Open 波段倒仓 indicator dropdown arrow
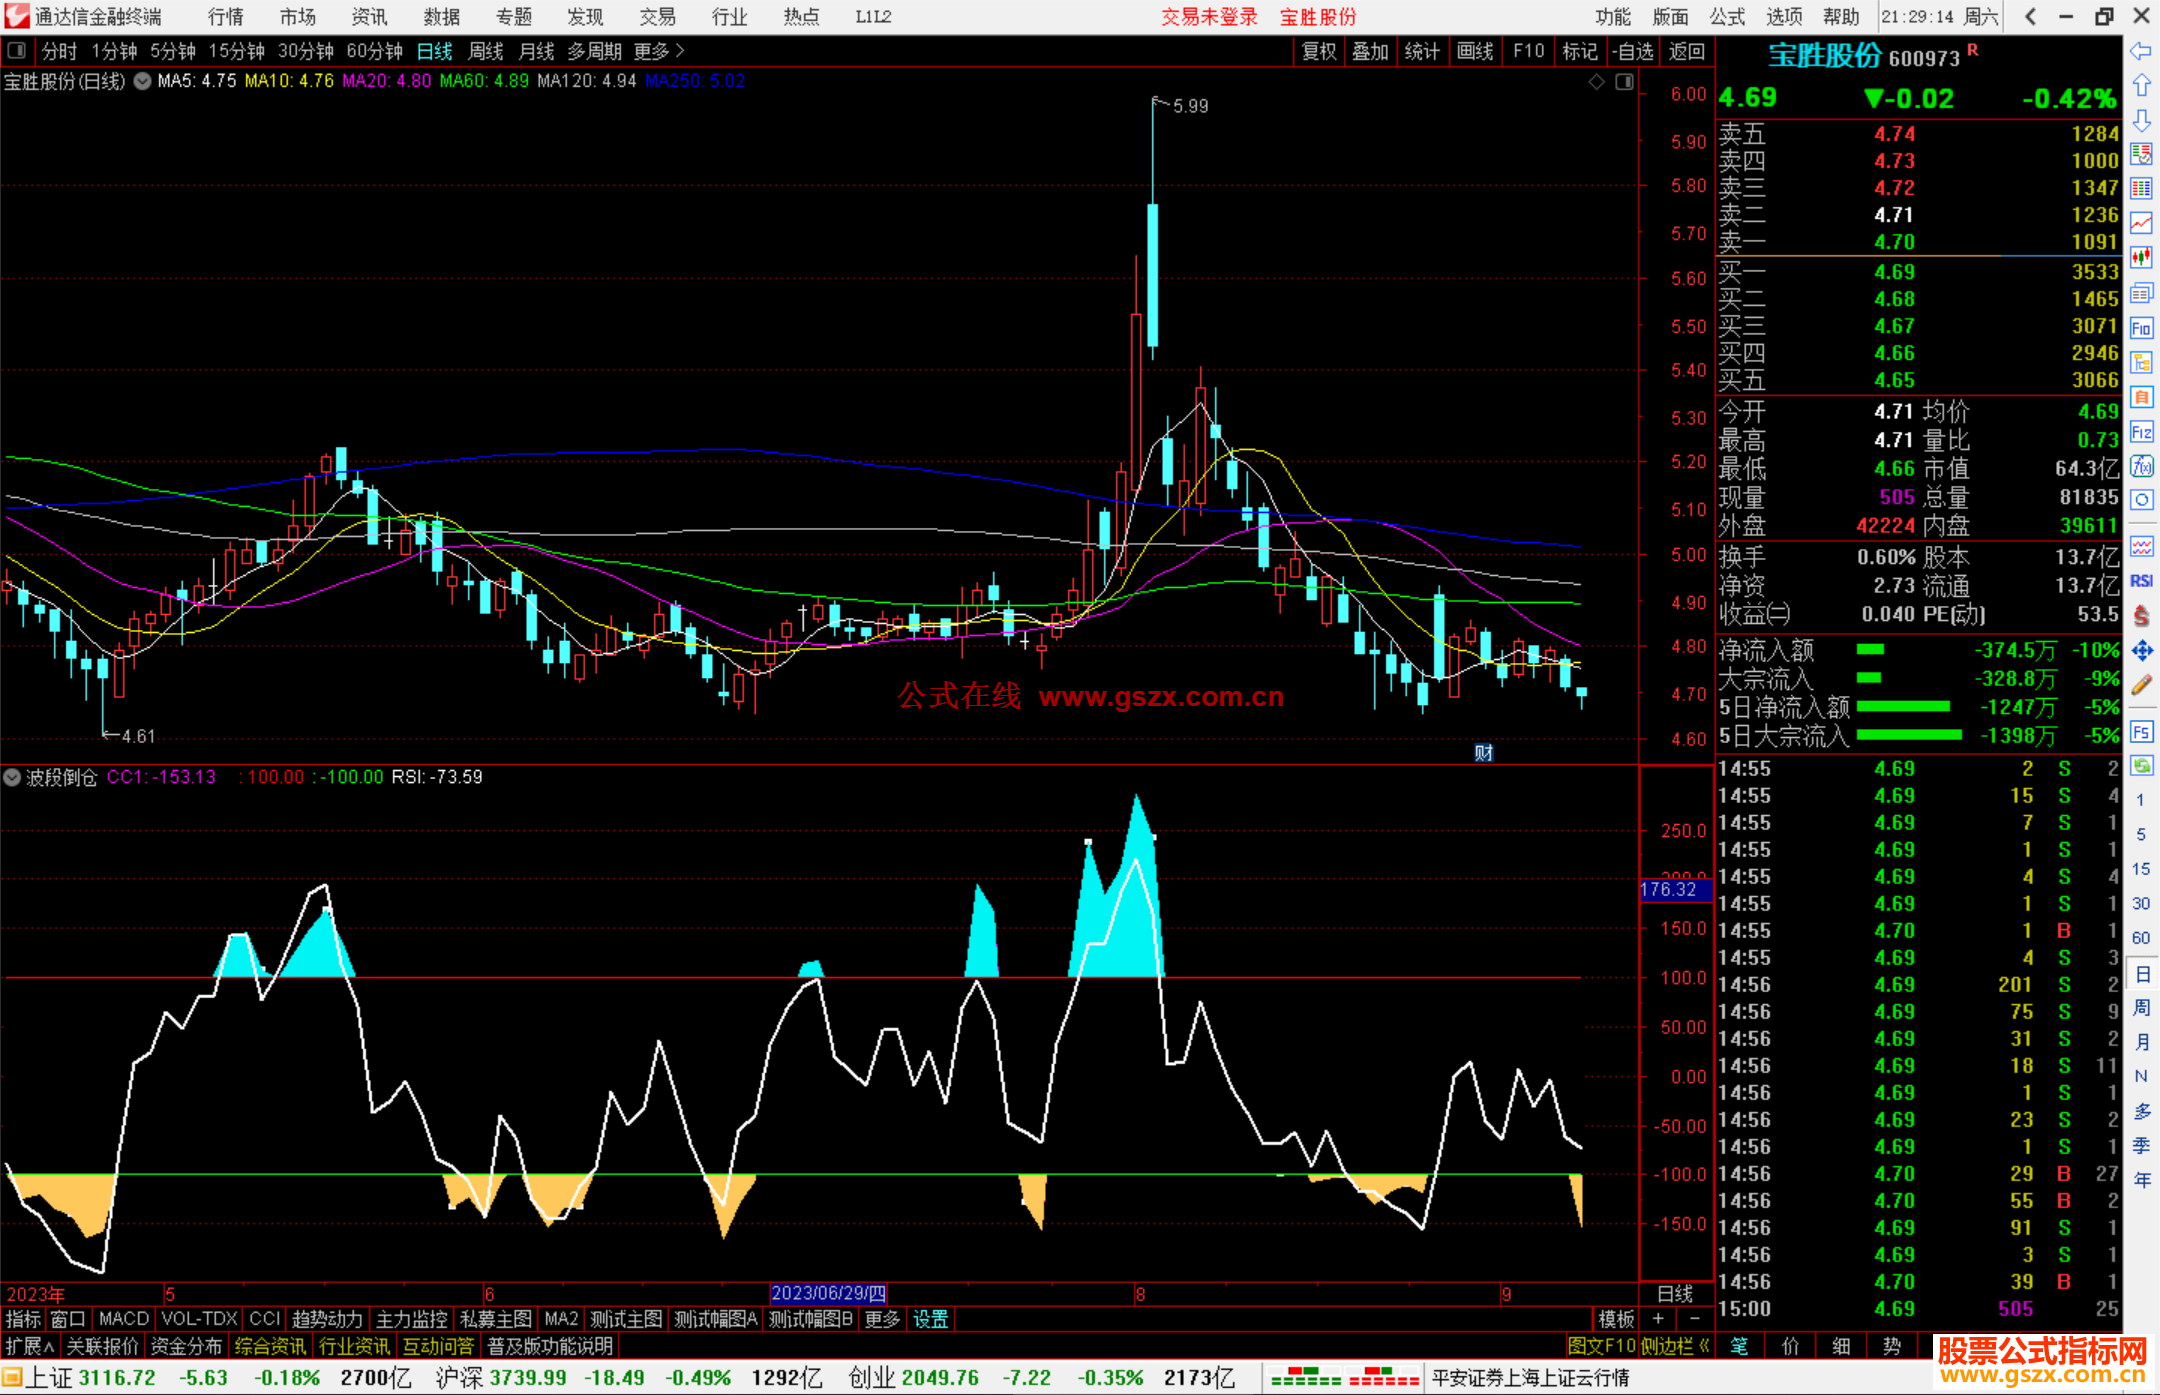Viewport: 2160px width, 1395px height. click(12, 777)
